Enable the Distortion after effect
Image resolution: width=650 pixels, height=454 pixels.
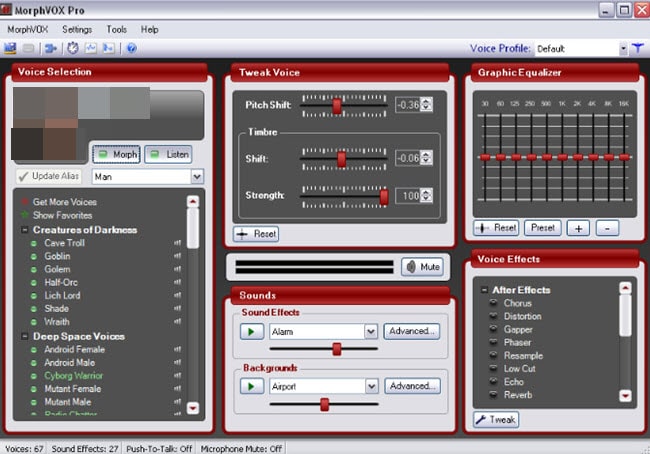tap(493, 316)
